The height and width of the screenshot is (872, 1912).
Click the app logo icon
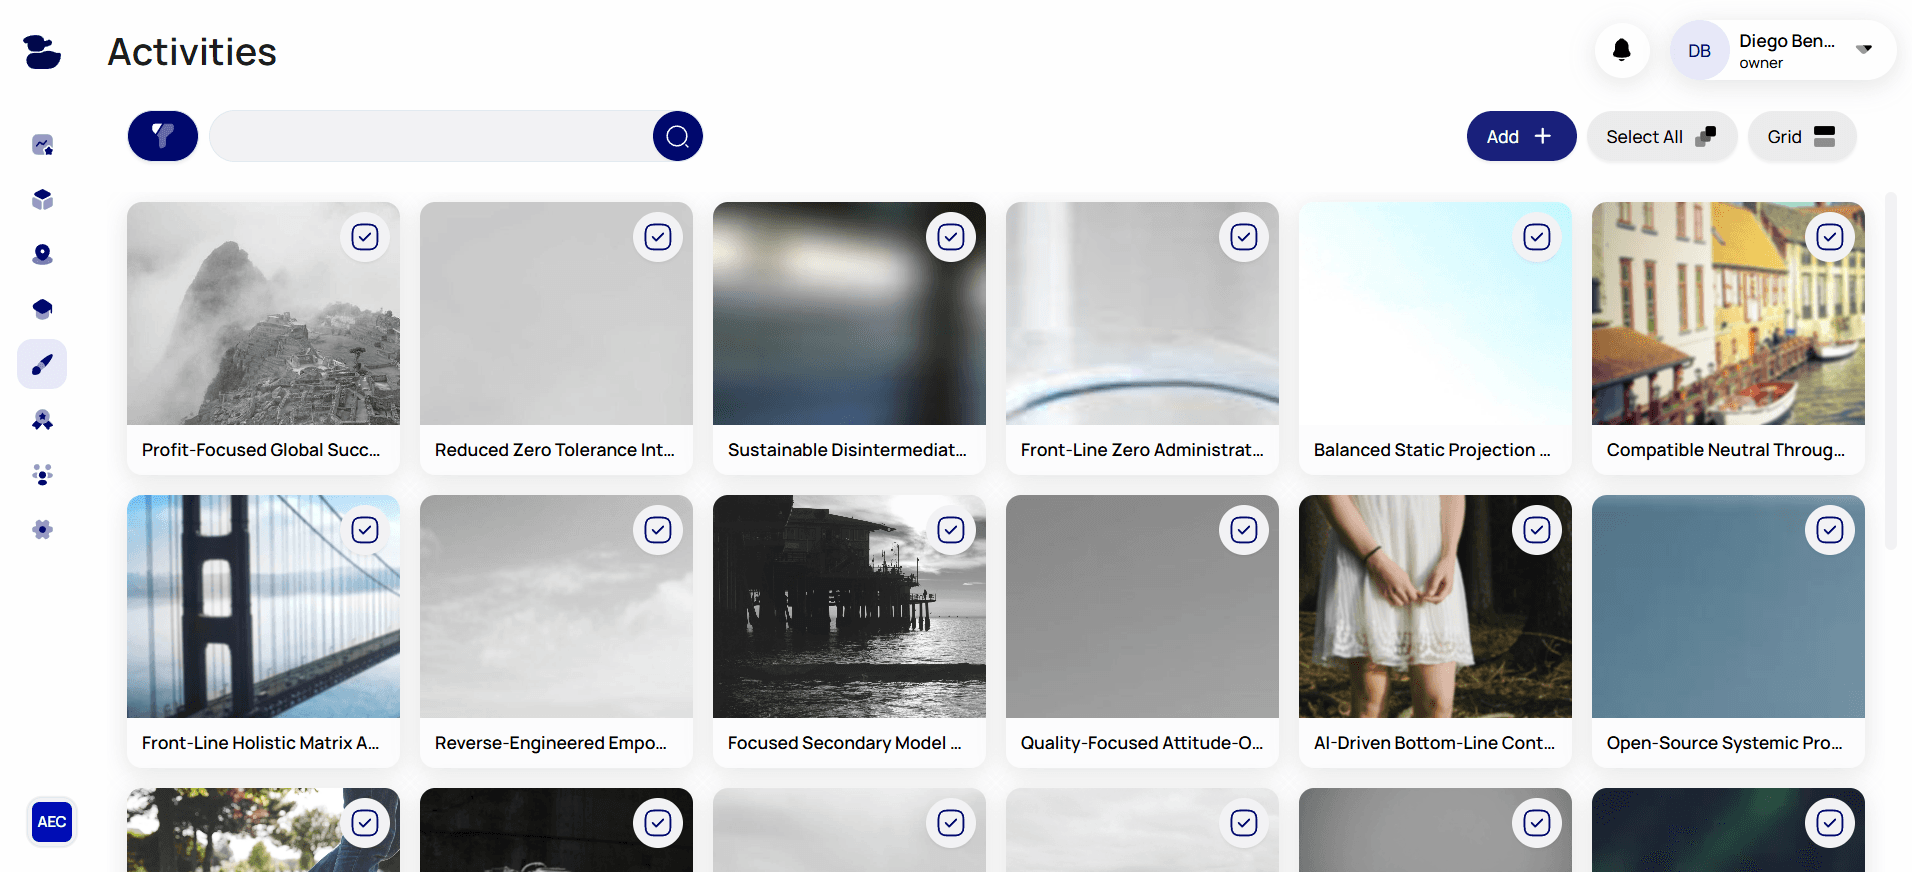[x=42, y=52]
